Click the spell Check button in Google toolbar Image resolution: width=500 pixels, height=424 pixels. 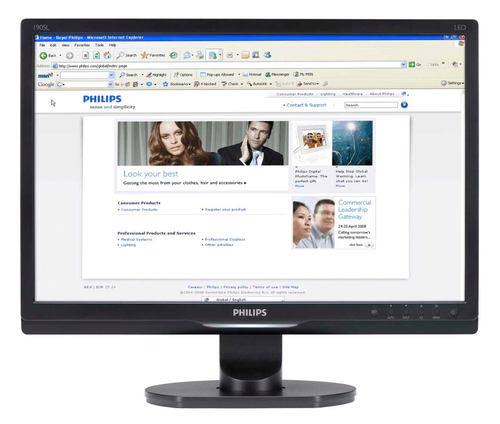pos(230,84)
